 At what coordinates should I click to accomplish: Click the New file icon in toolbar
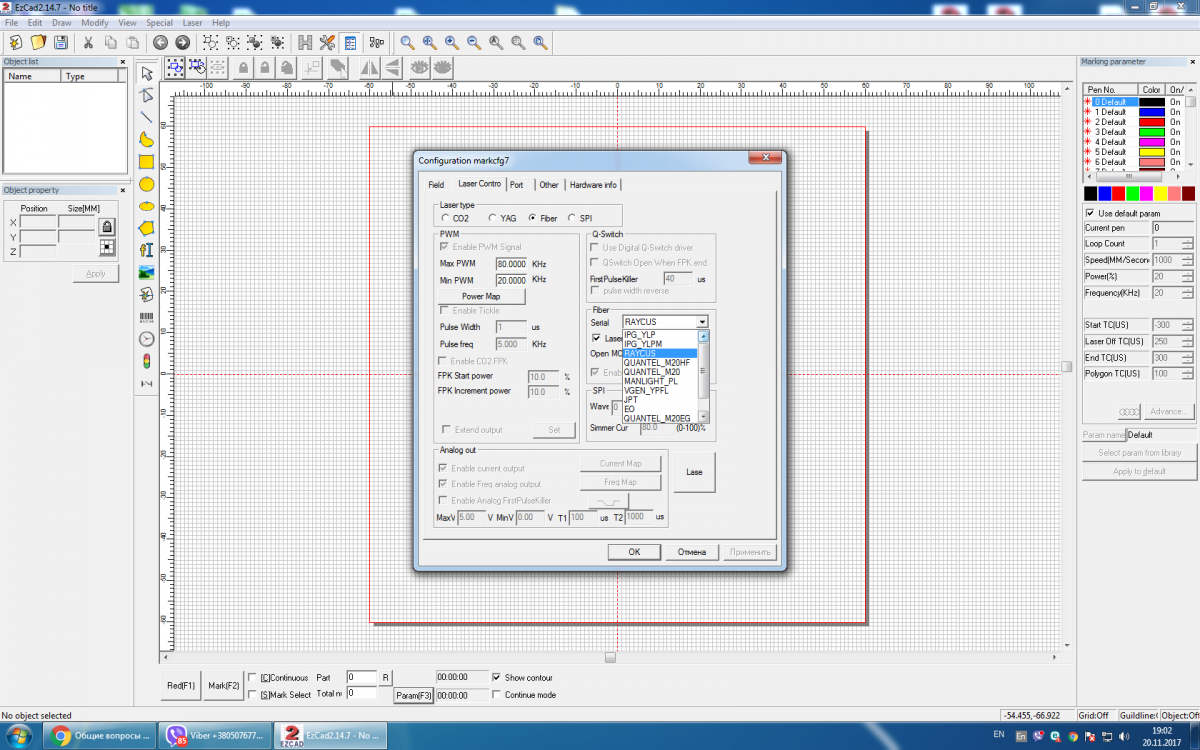tap(16, 42)
